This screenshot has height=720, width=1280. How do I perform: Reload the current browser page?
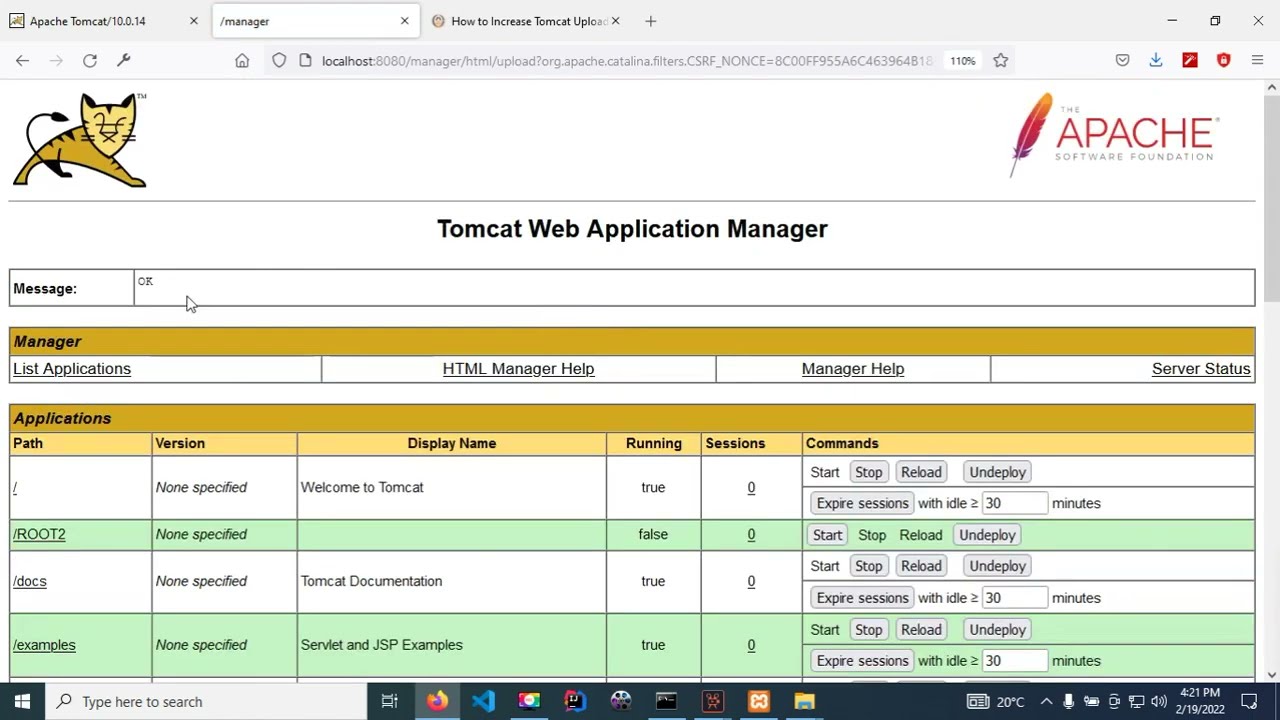(90, 61)
